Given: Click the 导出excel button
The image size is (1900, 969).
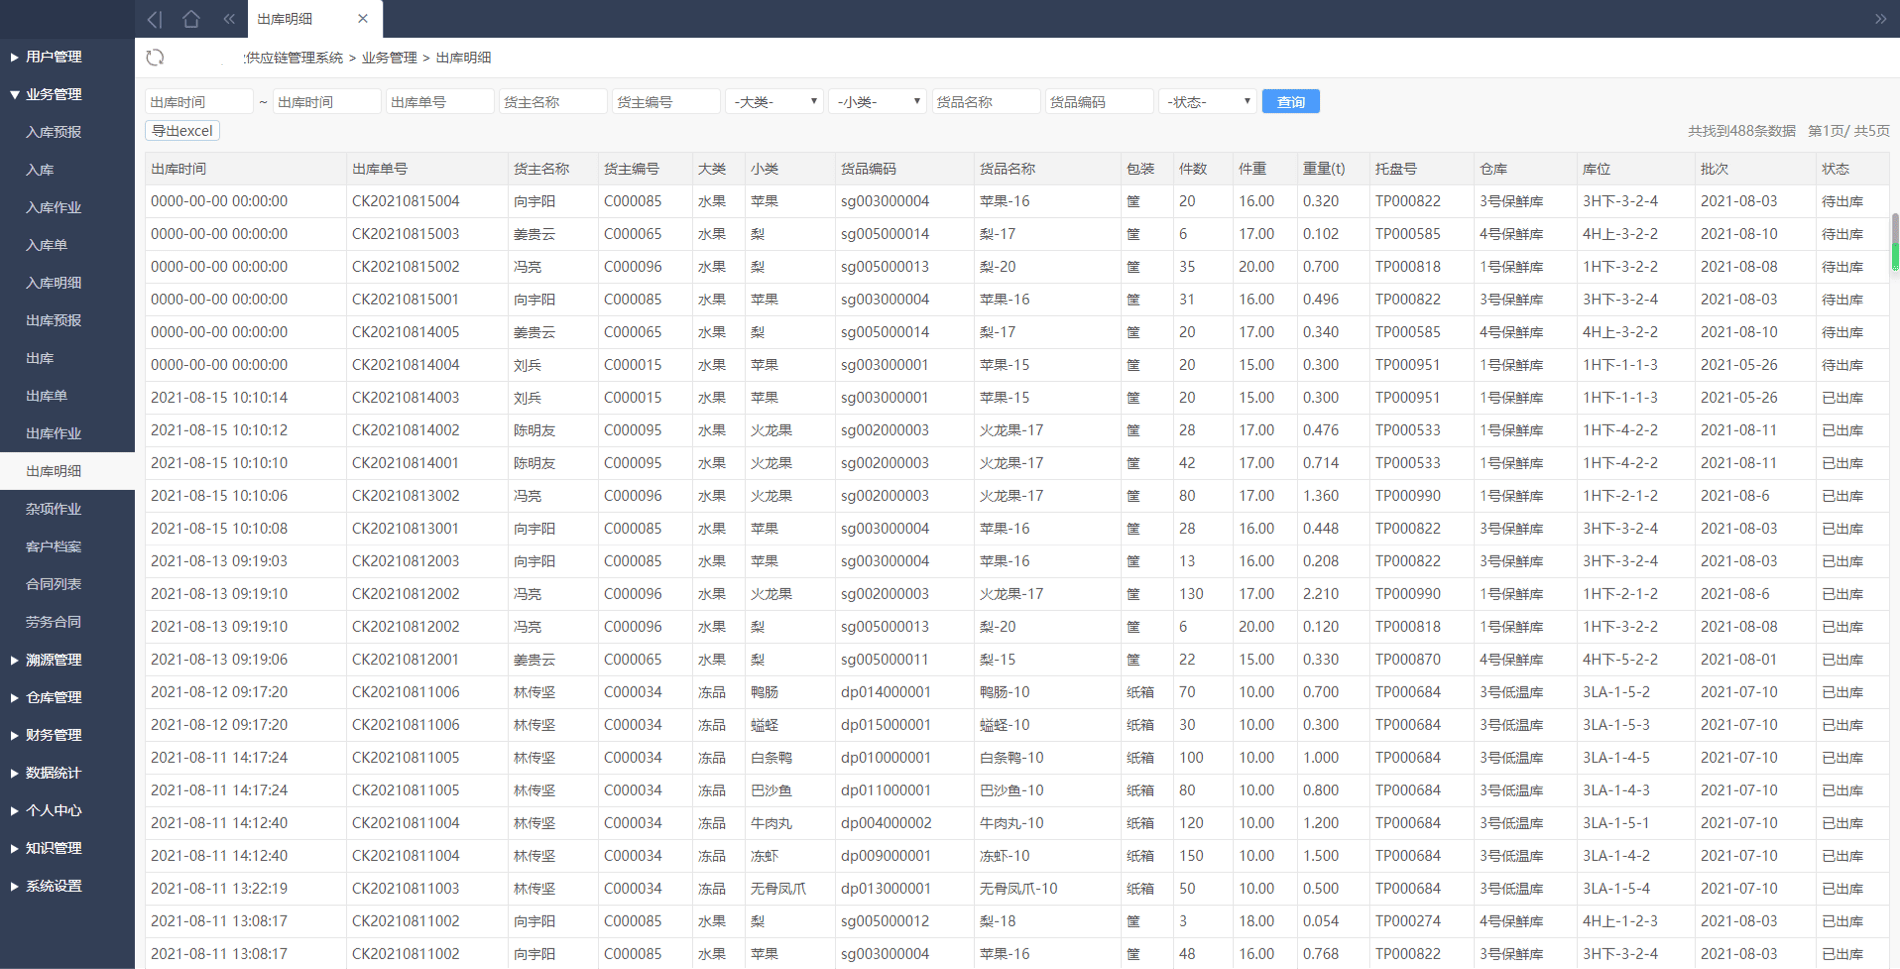Looking at the screenshot, I should click(x=182, y=131).
